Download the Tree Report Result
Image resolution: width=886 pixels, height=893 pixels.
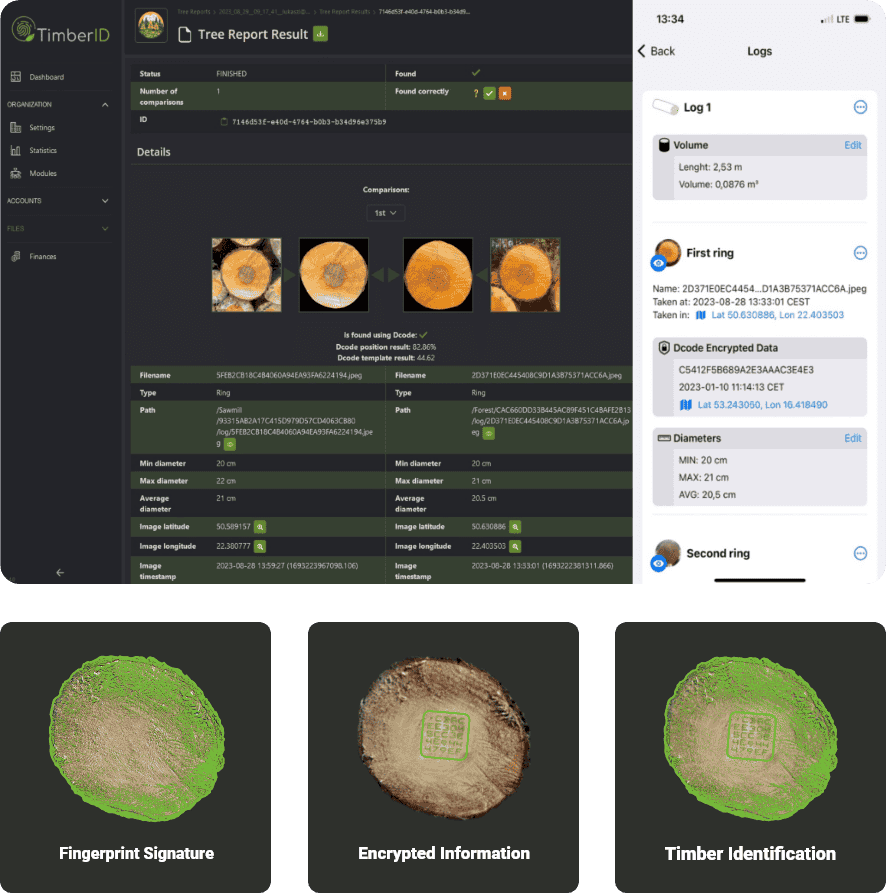click(321, 34)
